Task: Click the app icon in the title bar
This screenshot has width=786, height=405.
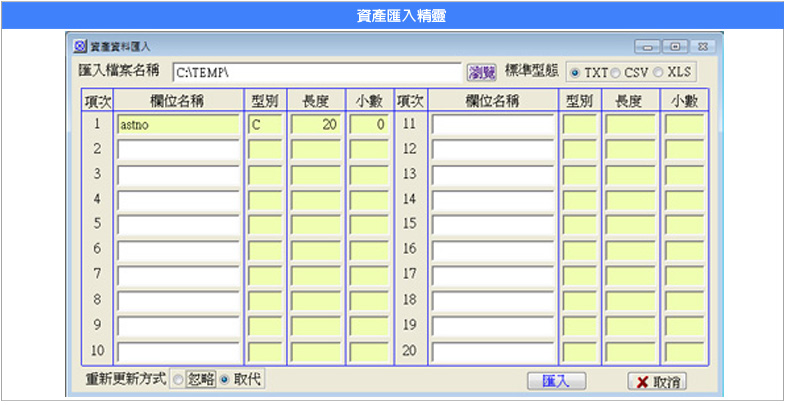Action: coord(81,47)
